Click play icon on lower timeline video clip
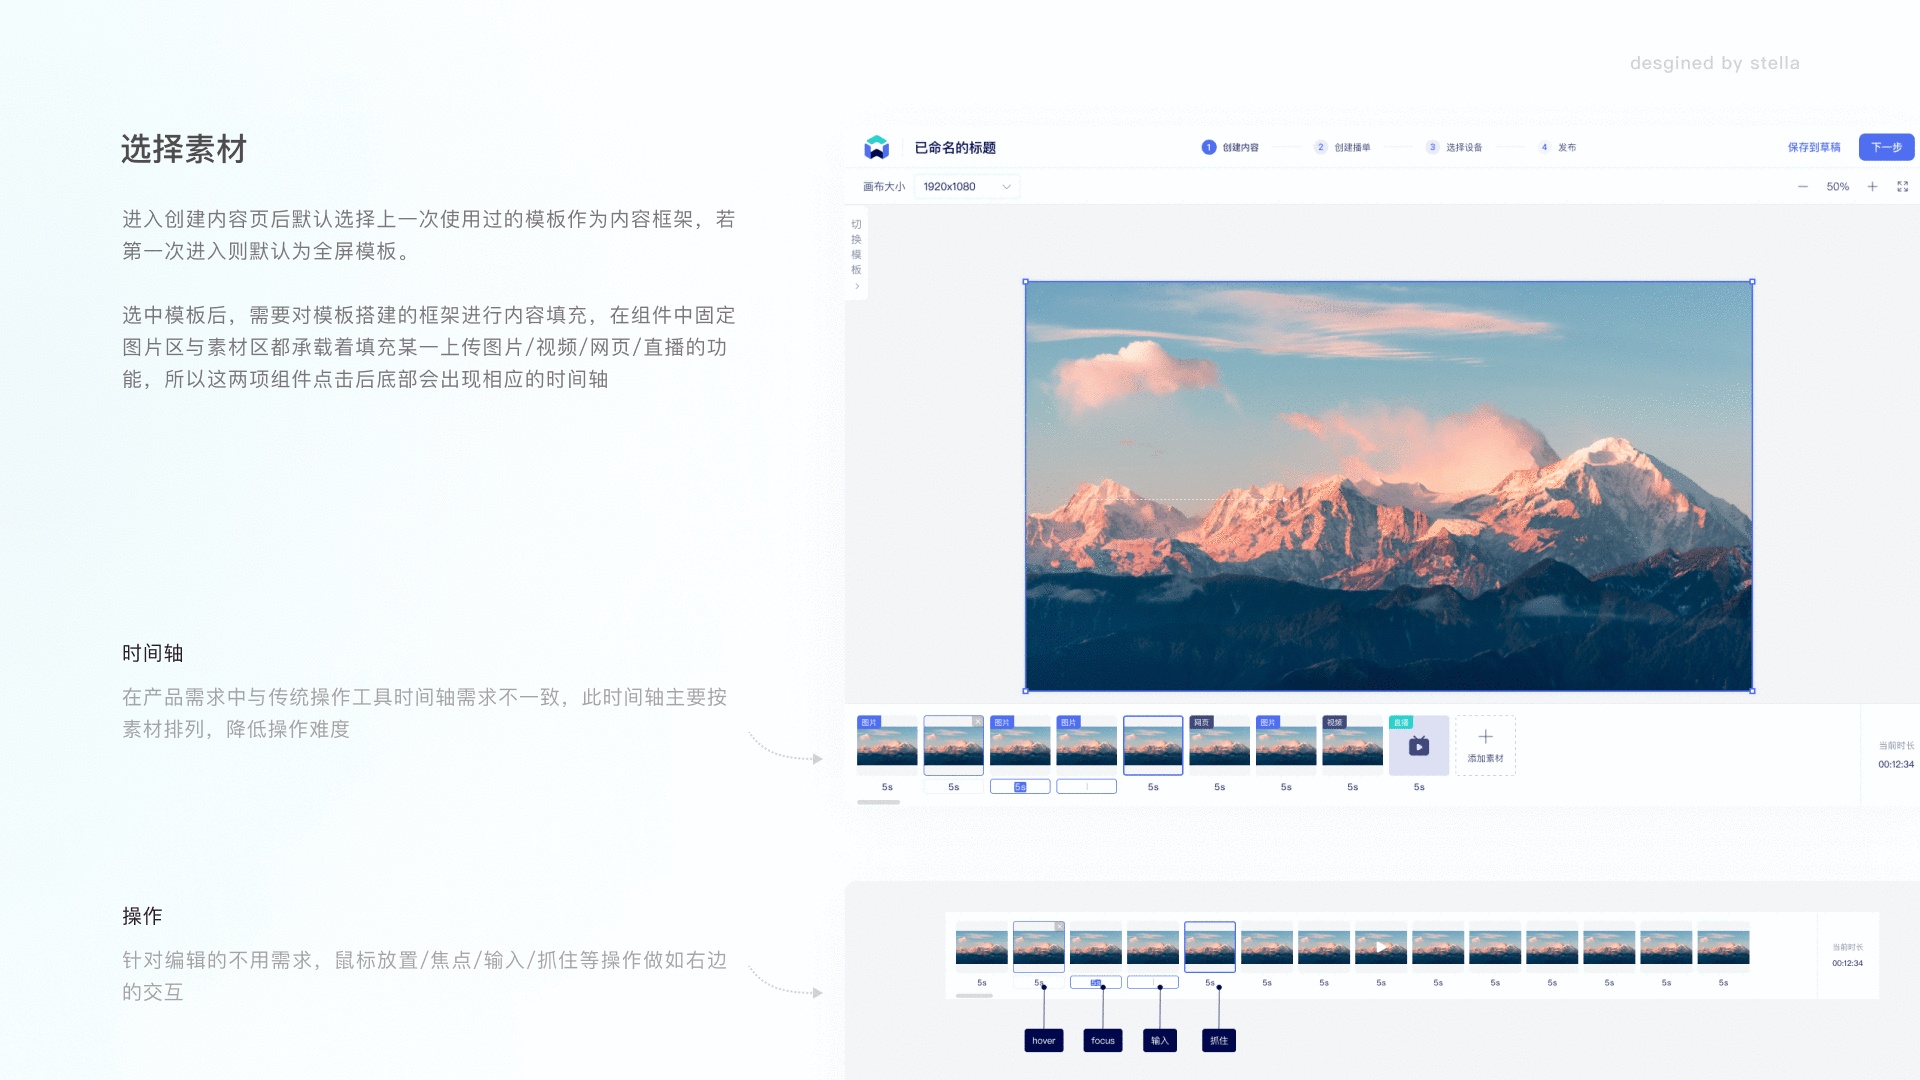The height and width of the screenshot is (1080, 1920). pos(1380,947)
